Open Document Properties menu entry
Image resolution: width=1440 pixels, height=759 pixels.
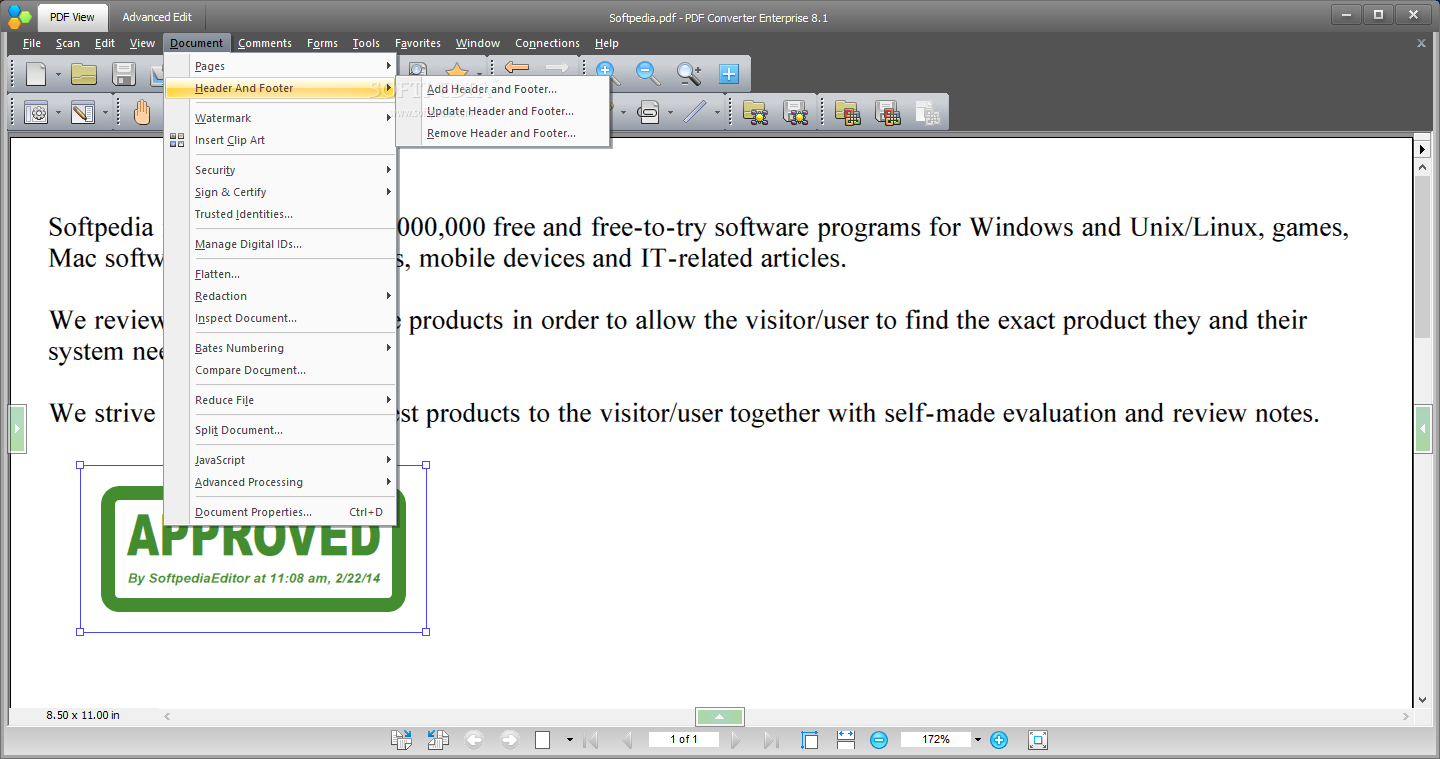280,512
